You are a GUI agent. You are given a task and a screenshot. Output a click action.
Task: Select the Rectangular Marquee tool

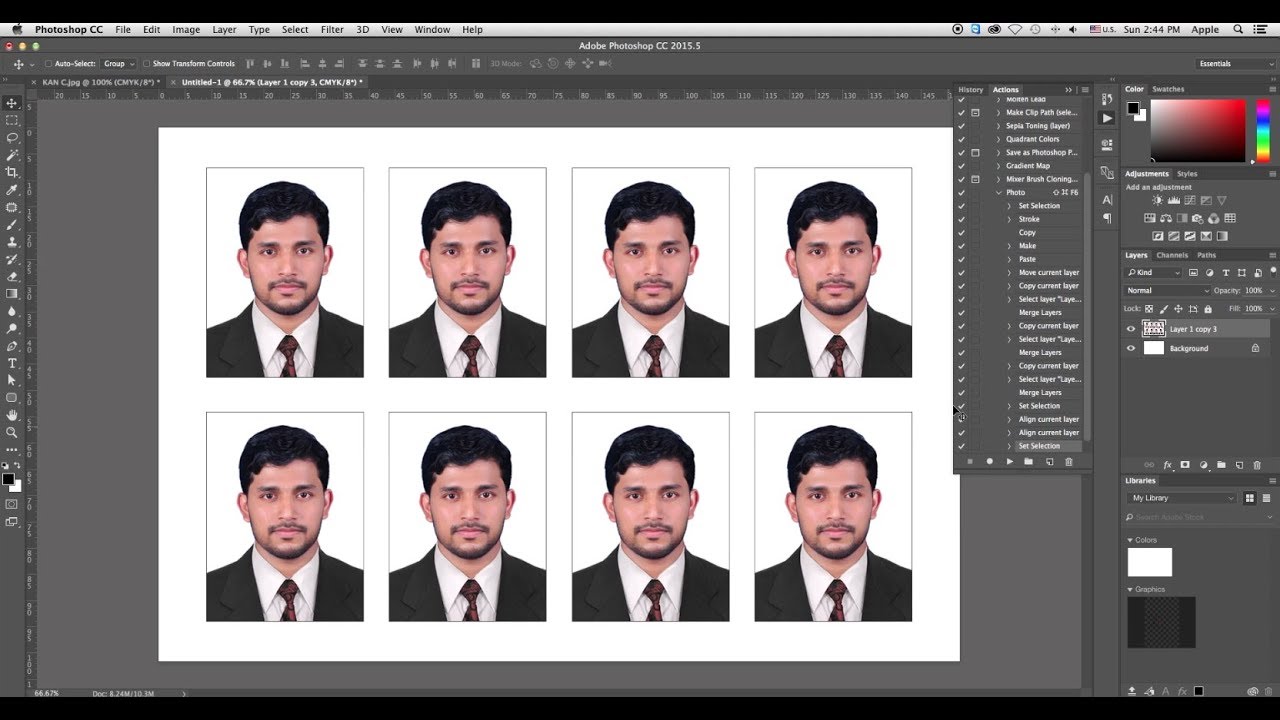coord(12,120)
